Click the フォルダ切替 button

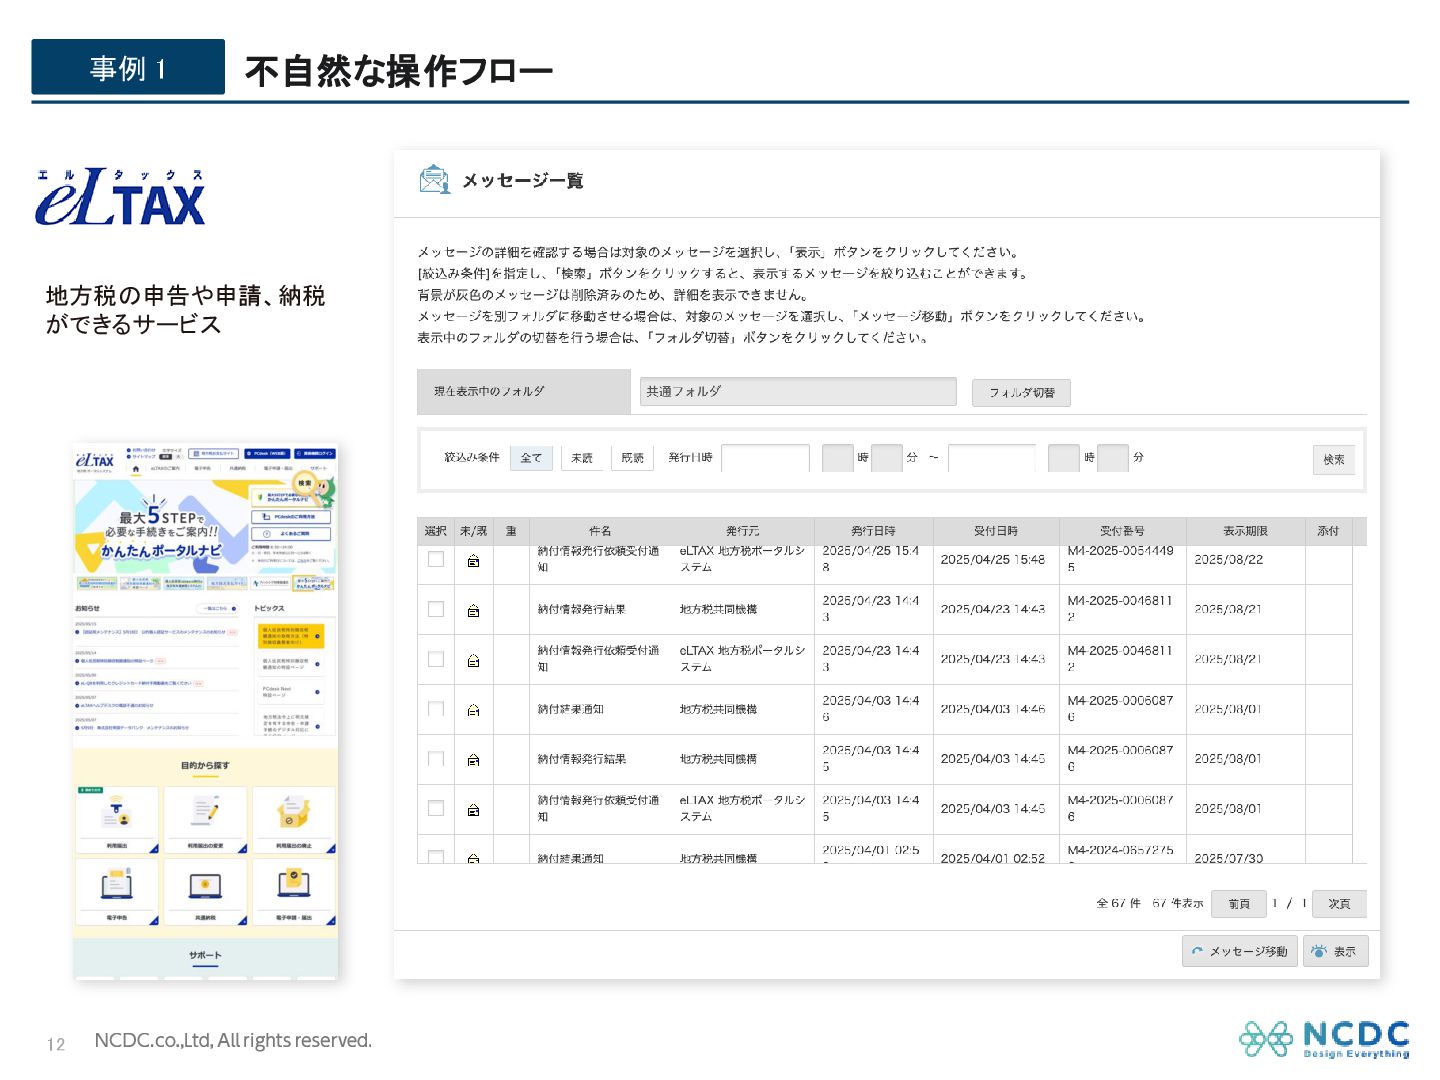pos(1021,393)
